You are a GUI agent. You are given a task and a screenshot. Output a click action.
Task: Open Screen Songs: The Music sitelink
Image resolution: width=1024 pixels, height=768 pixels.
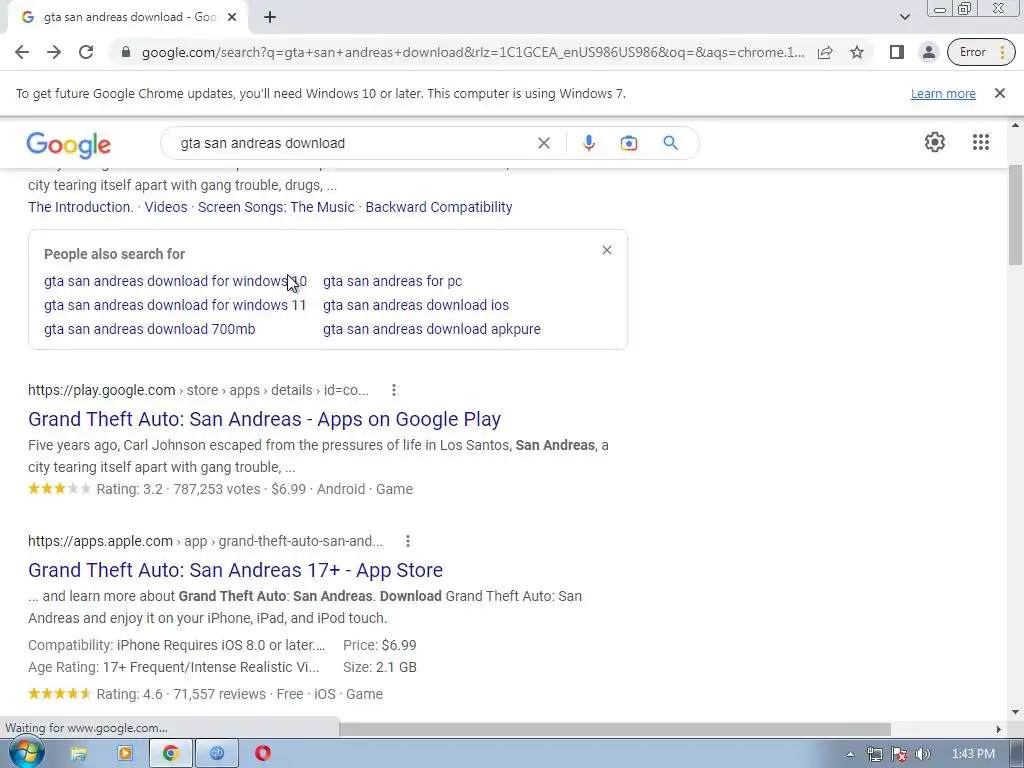click(276, 207)
